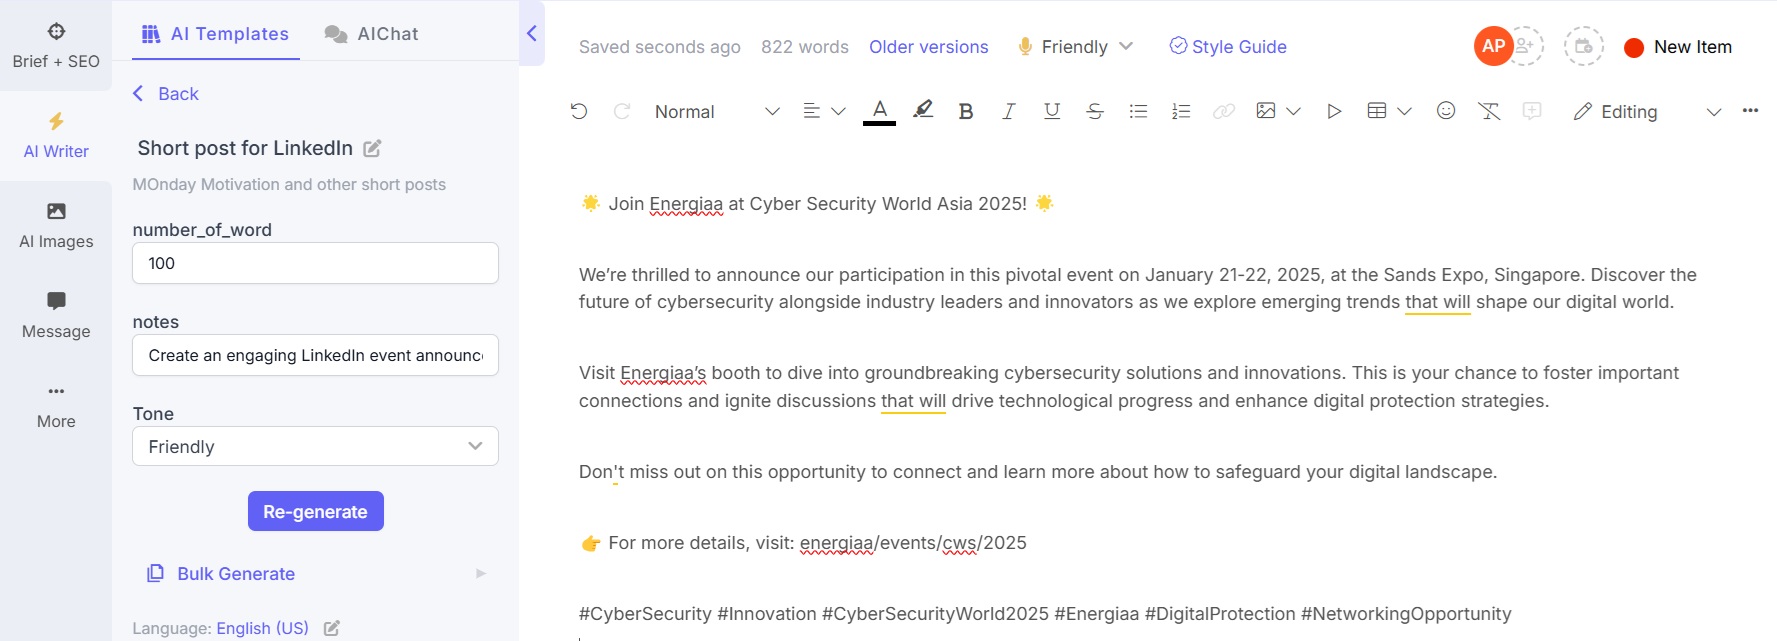The height and width of the screenshot is (641, 1777).
Task: Edit the Short post for LinkedIn title
Action: tap(372, 148)
